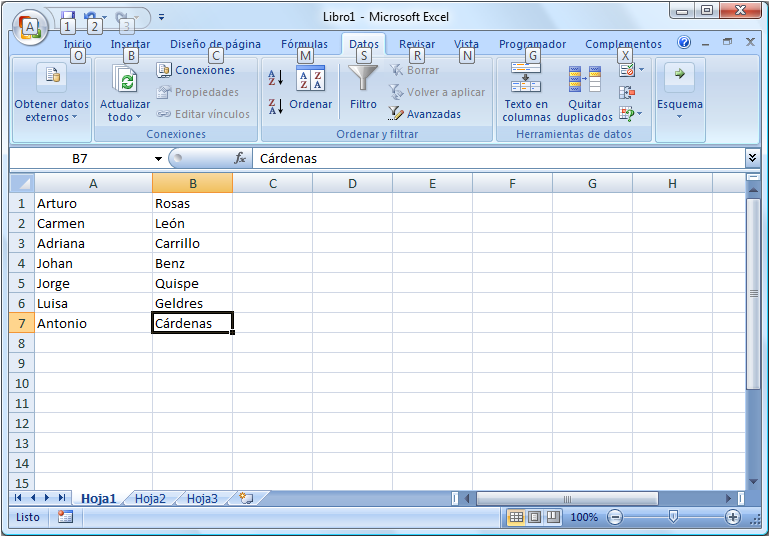Image resolution: width=770 pixels, height=537 pixels.
Task: Go to the Revisar tab
Action: (x=416, y=44)
